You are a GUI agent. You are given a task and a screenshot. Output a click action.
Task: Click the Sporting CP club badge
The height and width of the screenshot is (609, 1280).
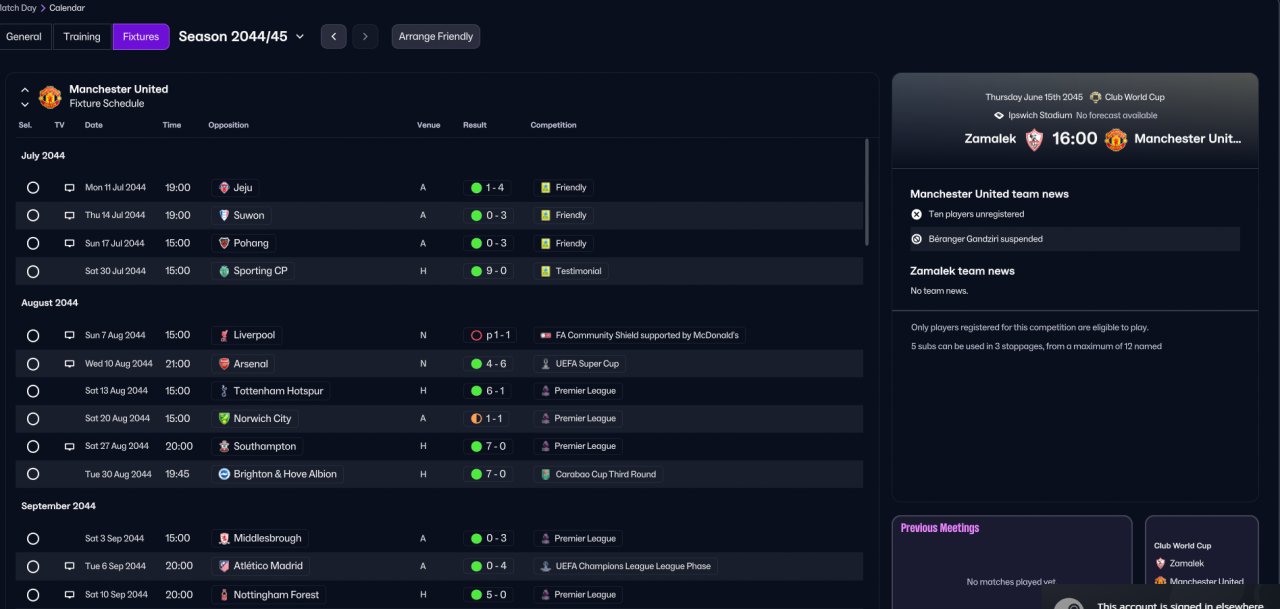[224, 271]
